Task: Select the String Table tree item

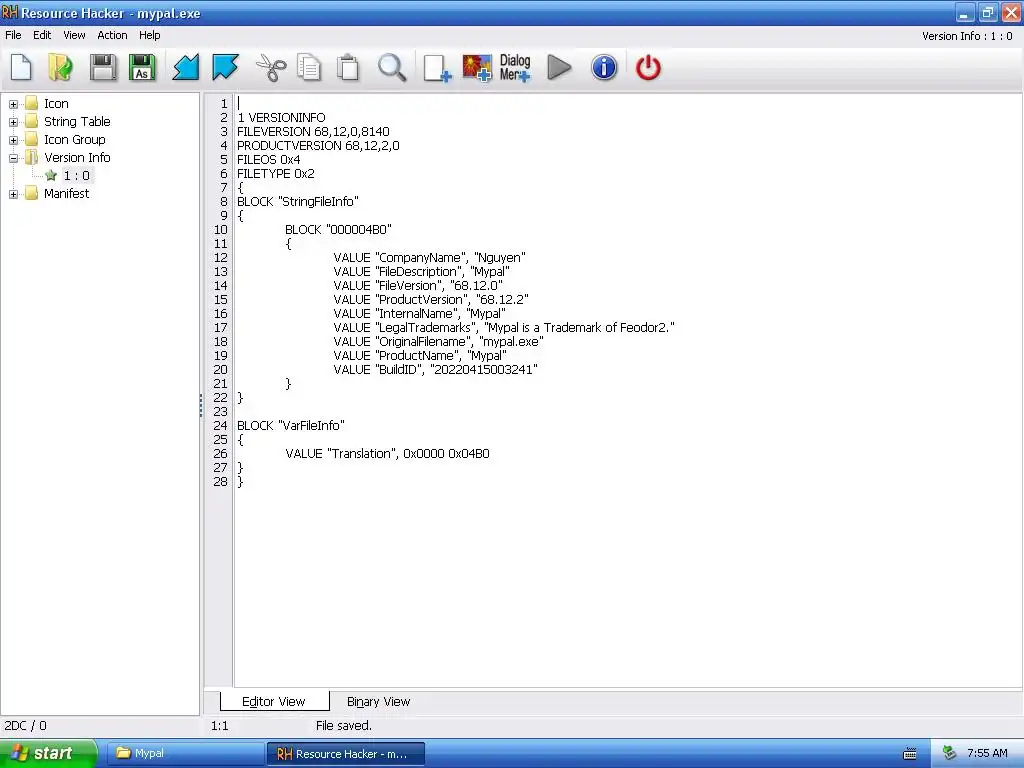Action: pyautogui.click(x=77, y=121)
